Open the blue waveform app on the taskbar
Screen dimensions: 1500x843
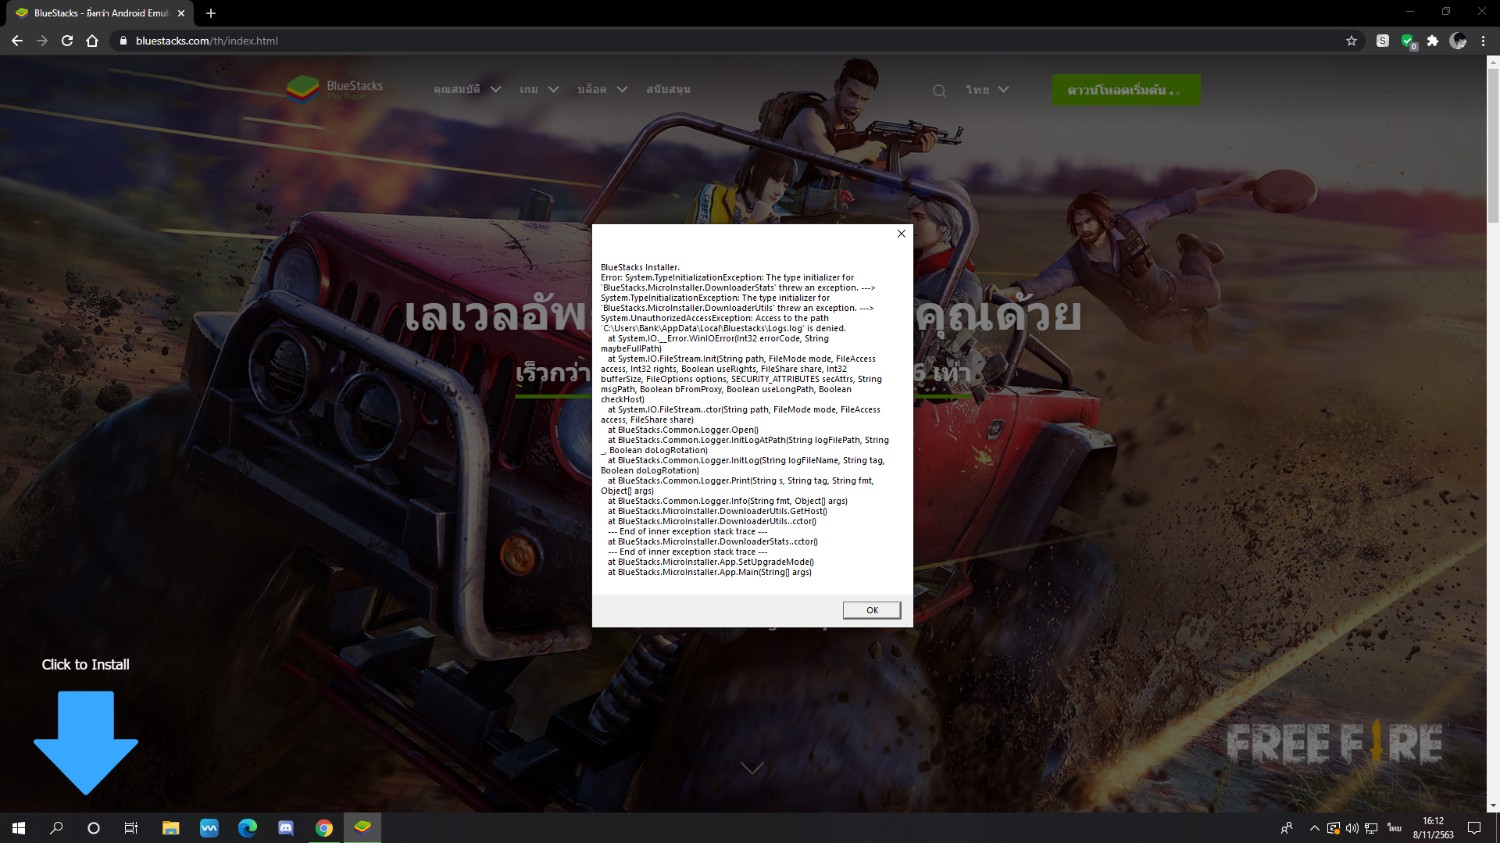209,828
